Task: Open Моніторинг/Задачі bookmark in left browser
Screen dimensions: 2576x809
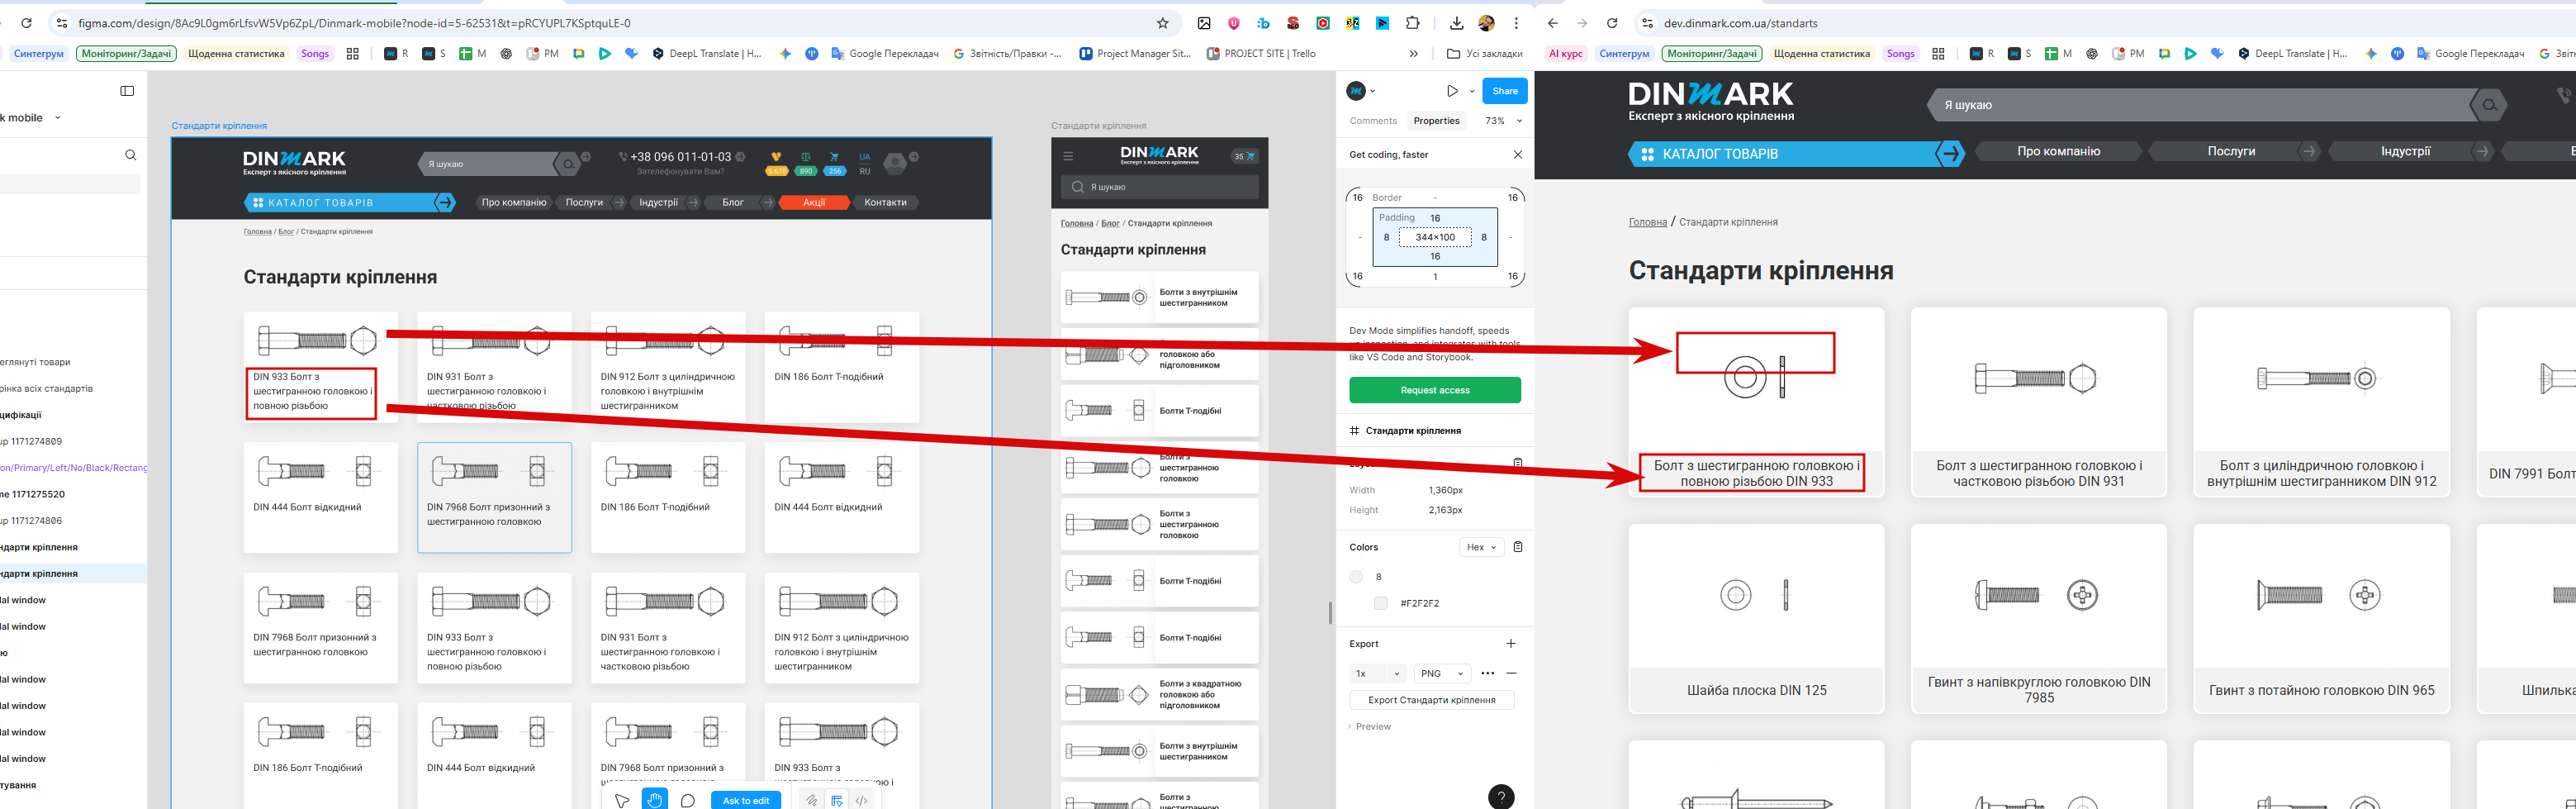Action: coord(126,54)
